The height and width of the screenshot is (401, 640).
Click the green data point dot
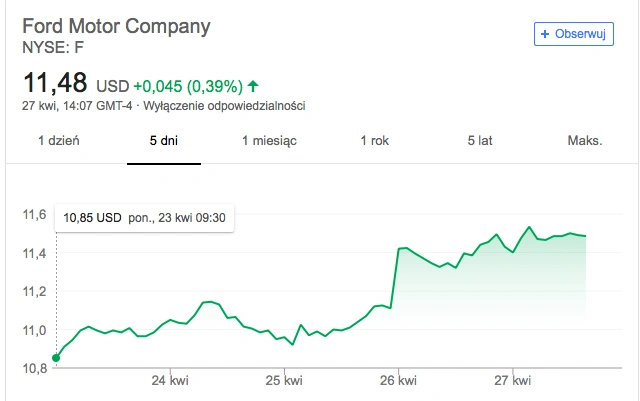(x=56, y=358)
